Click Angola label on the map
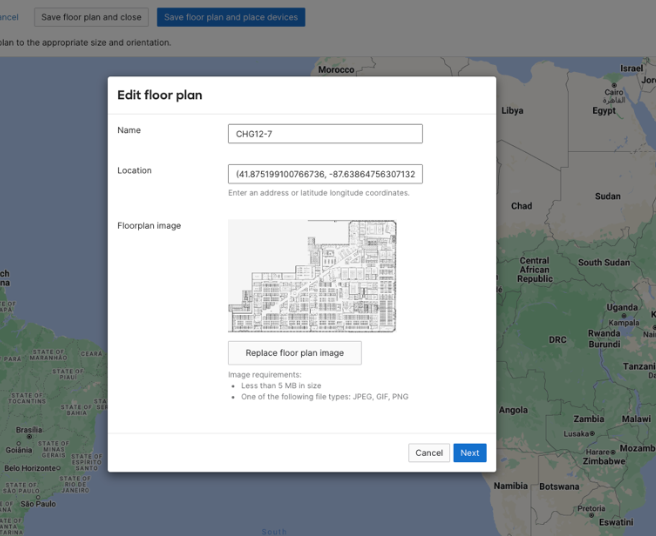The image size is (656, 536). point(513,410)
